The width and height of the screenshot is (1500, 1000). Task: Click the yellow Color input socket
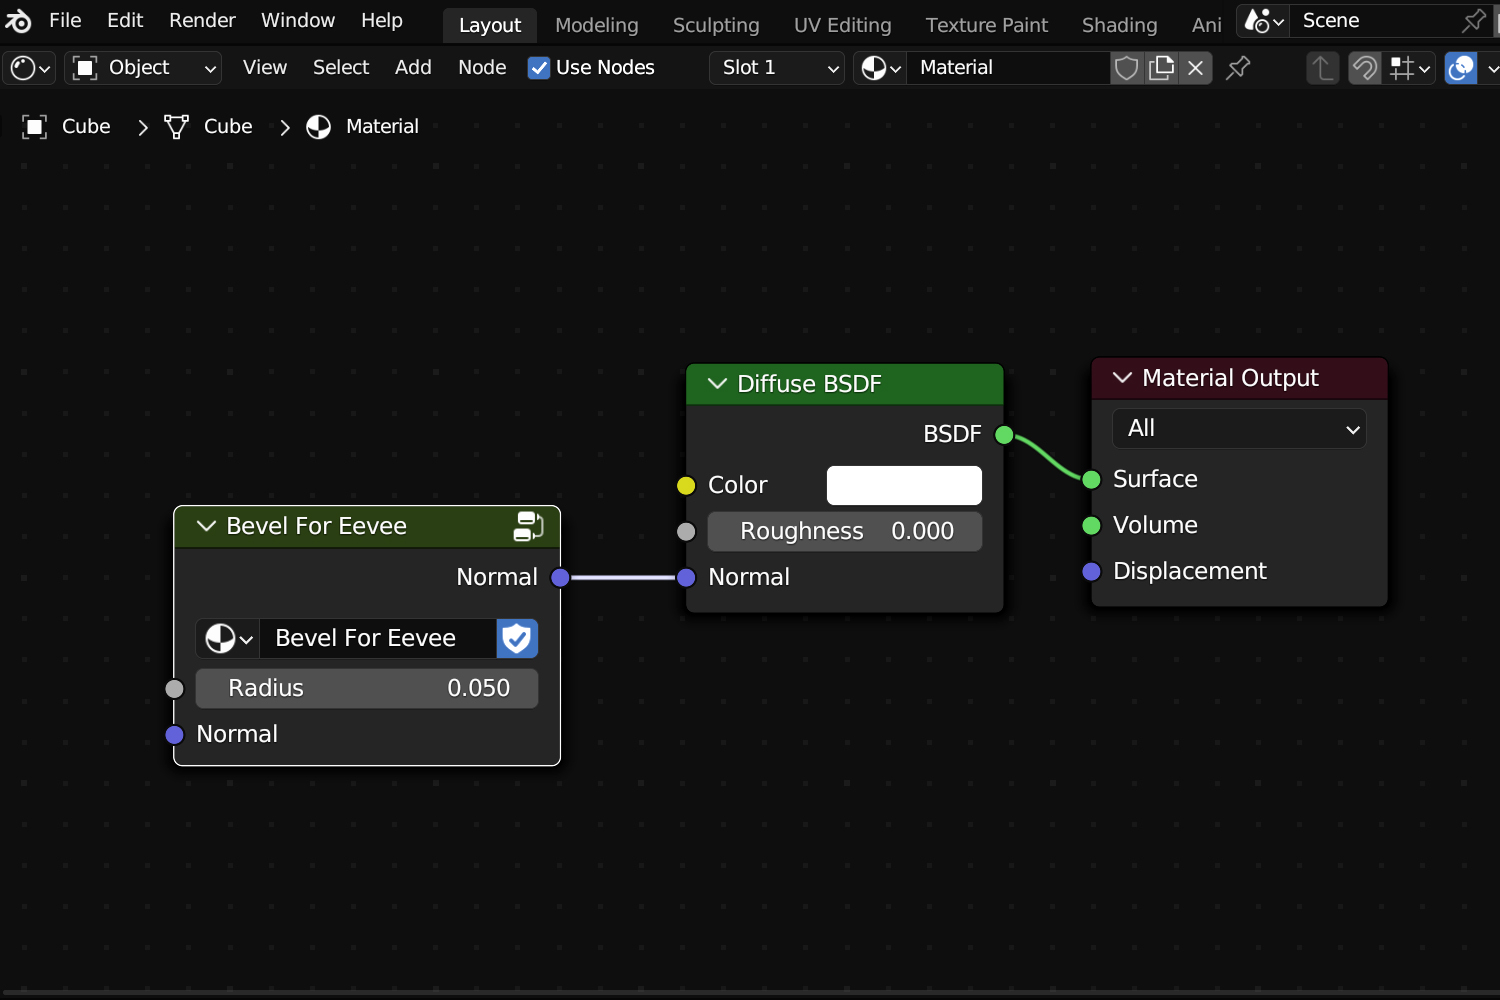[686, 486]
